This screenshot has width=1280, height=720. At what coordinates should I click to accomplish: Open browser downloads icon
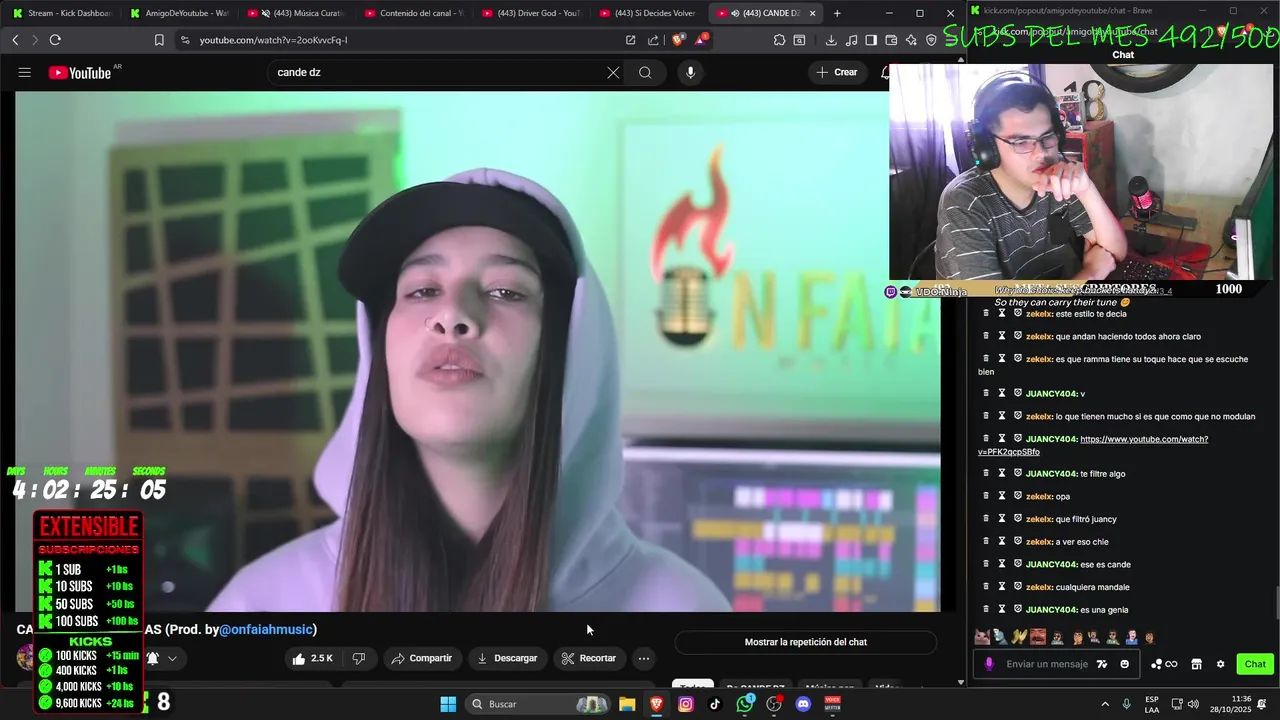point(831,40)
